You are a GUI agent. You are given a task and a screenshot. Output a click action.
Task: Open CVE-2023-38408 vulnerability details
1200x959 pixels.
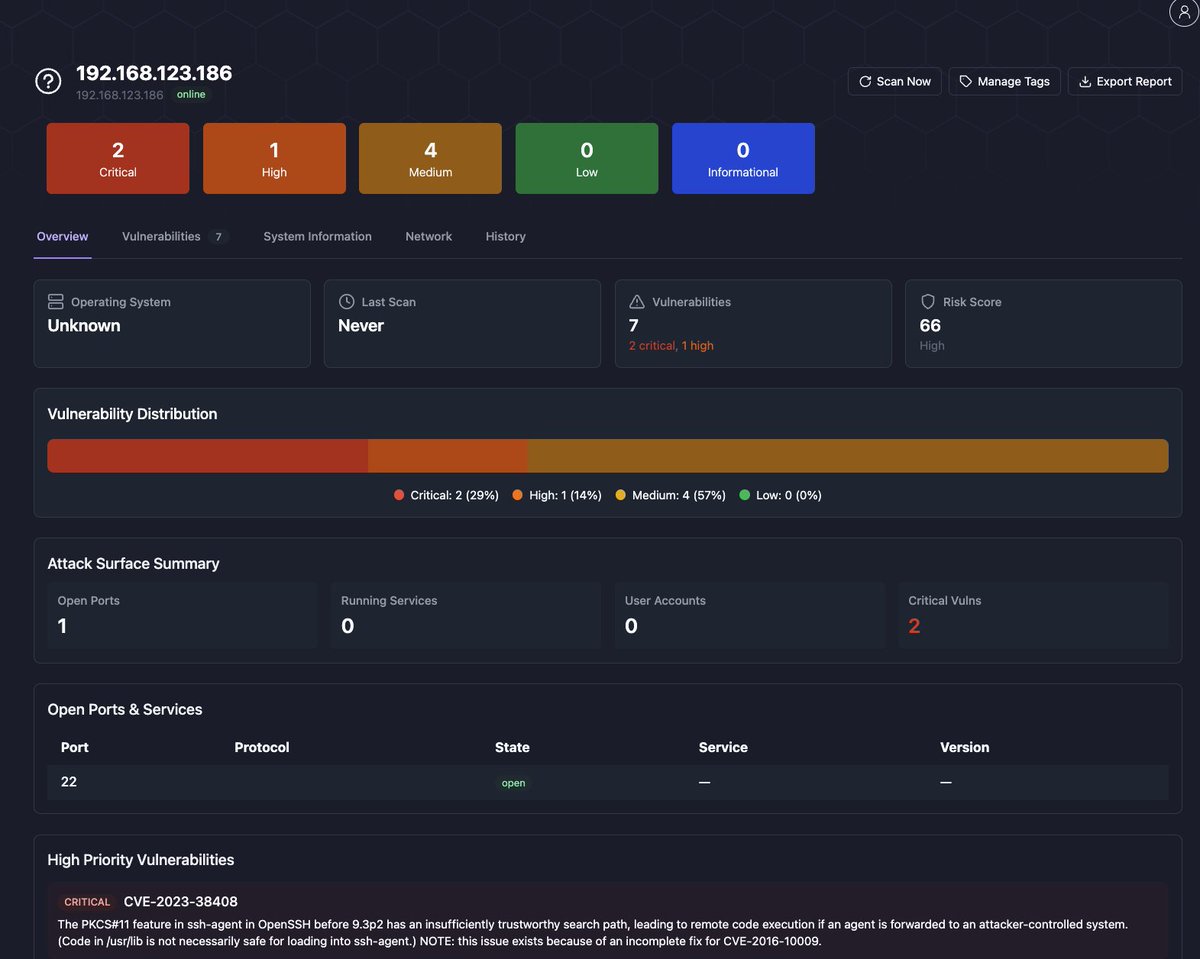(x=180, y=901)
